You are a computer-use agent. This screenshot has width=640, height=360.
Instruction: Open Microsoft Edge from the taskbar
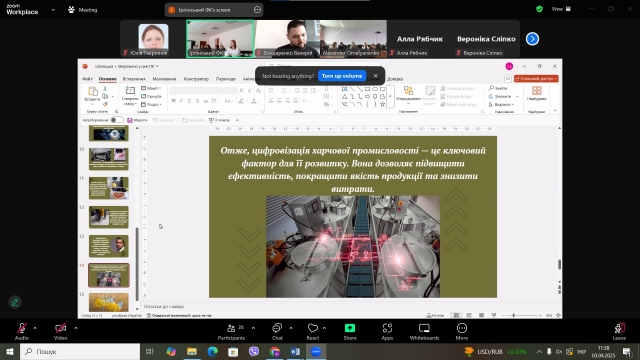tap(212, 351)
